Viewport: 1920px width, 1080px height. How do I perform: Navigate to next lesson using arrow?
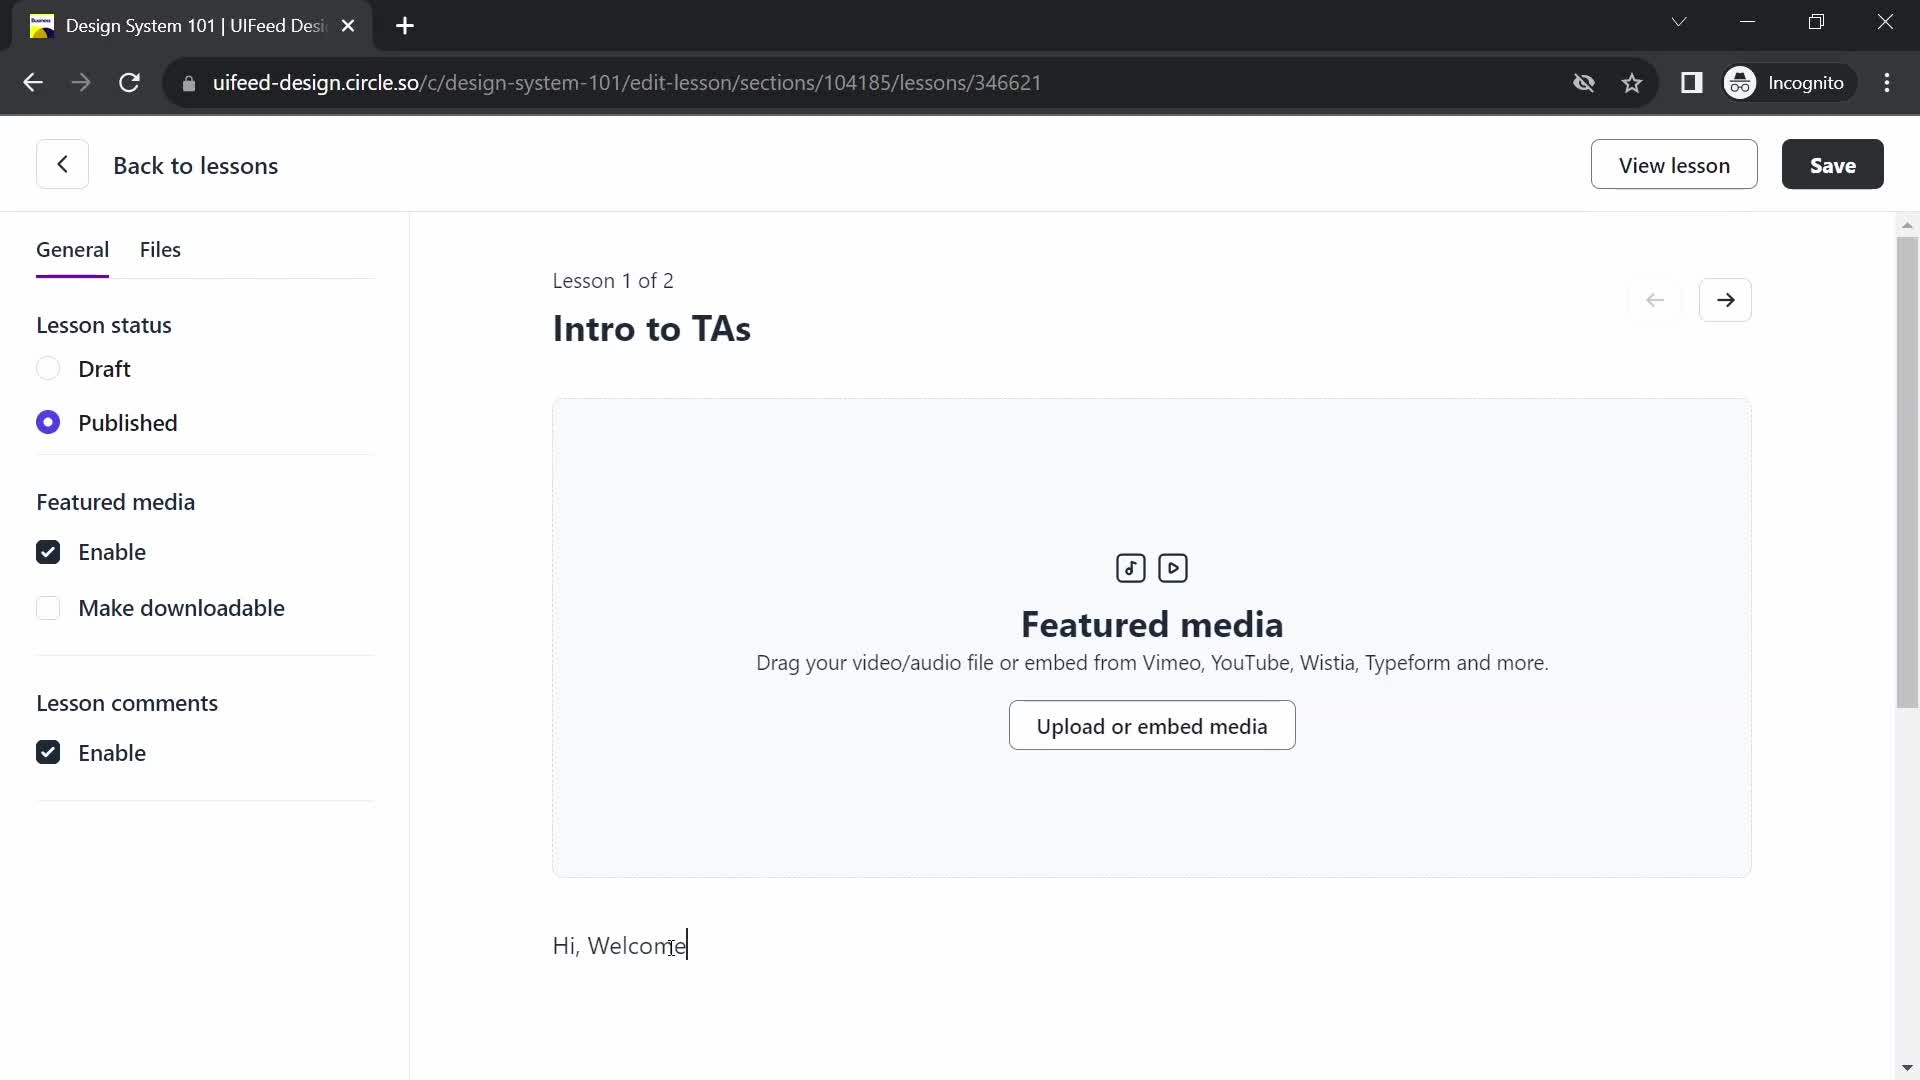point(1727,298)
